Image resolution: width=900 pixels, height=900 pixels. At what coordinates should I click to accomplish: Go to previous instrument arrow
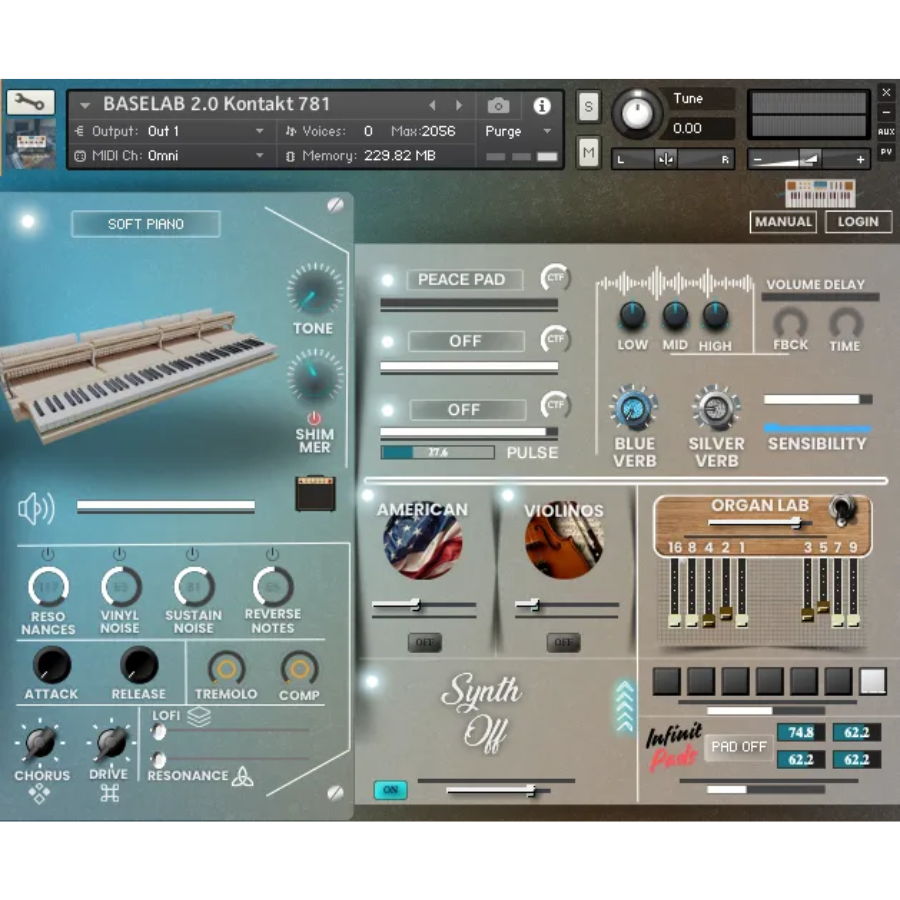point(433,105)
